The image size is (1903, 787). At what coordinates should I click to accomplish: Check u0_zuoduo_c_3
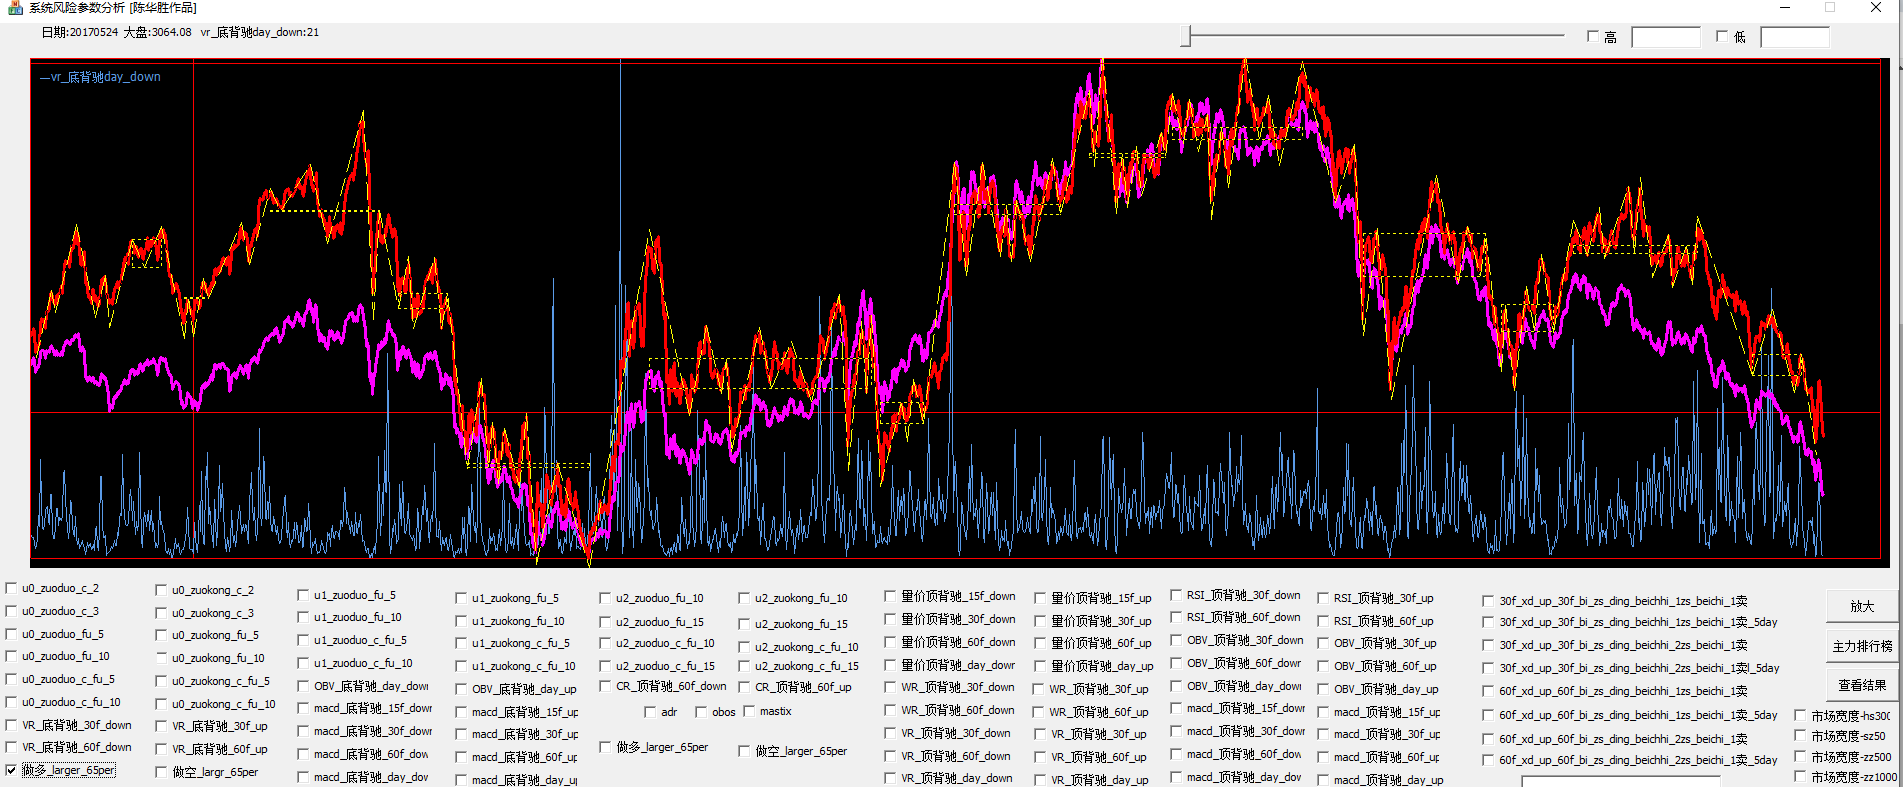point(11,611)
